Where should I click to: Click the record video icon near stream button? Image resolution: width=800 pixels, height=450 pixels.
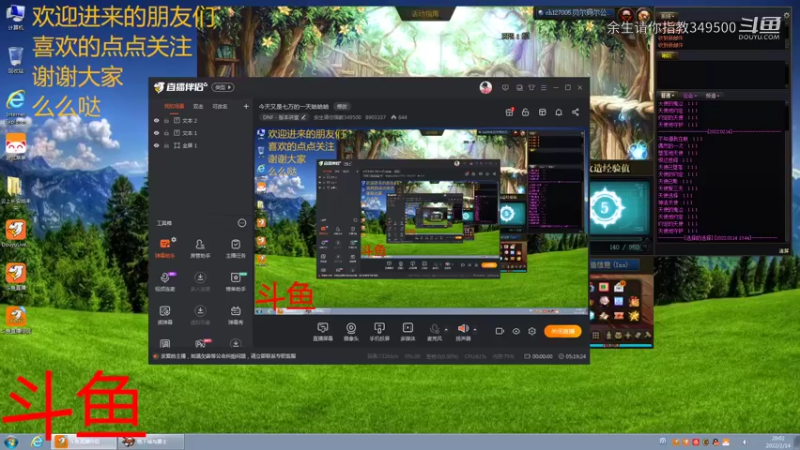(x=499, y=331)
